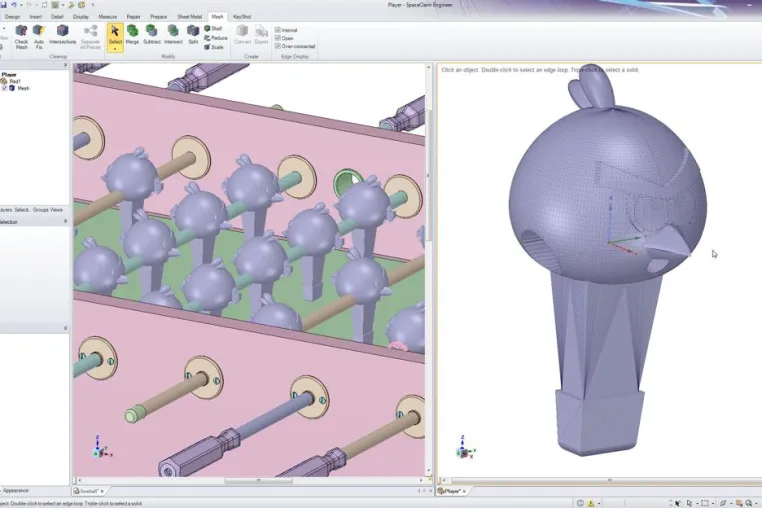Click the Appearance panel label
Image resolution: width=762 pixels, height=508 pixels.
pyautogui.click(x=16, y=490)
